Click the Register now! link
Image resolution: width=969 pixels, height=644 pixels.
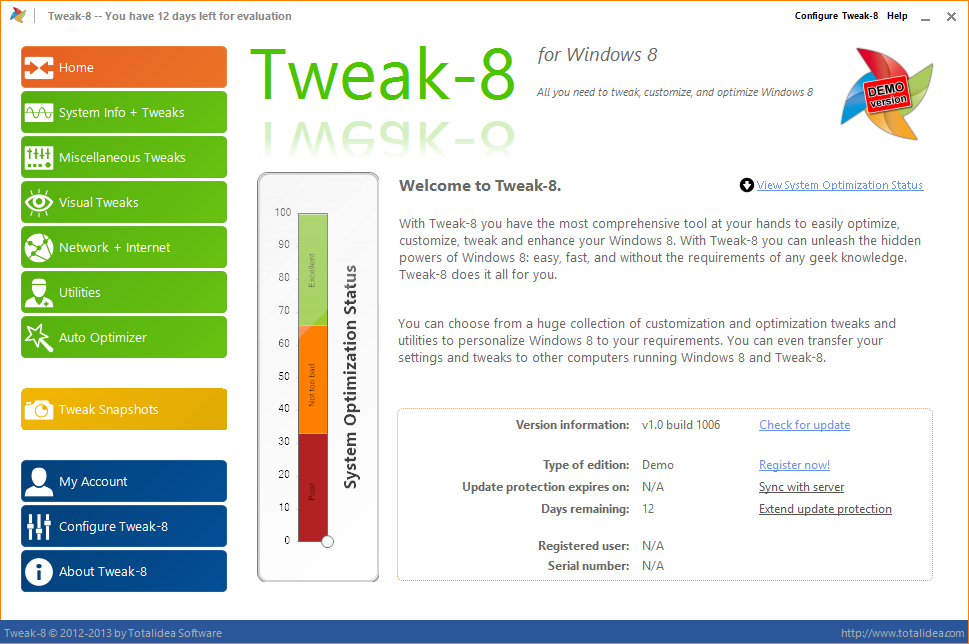click(794, 465)
